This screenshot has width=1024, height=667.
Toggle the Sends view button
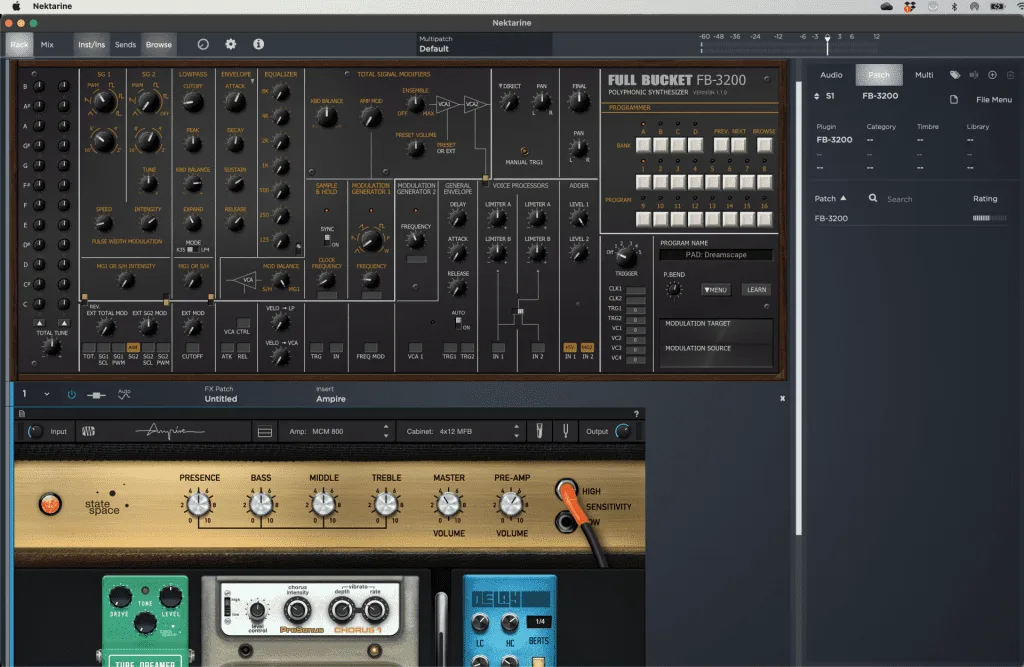pyautogui.click(x=125, y=44)
